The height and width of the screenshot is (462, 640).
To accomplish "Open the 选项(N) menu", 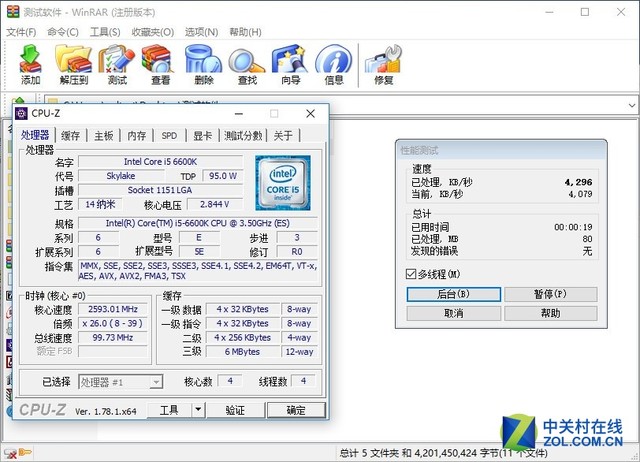I will click(201, 32).
